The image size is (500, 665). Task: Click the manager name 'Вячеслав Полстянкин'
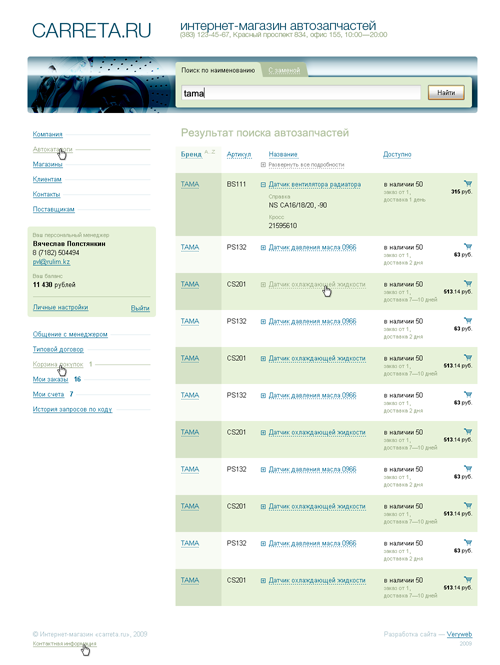click(x=69, y=244)
